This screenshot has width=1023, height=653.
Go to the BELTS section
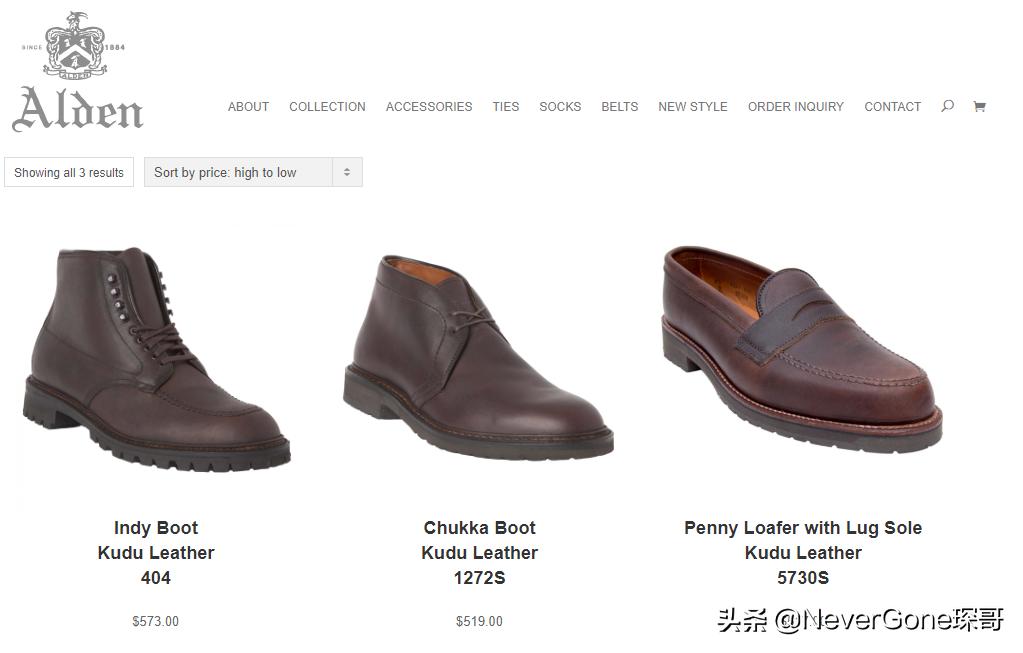(619, 107)
